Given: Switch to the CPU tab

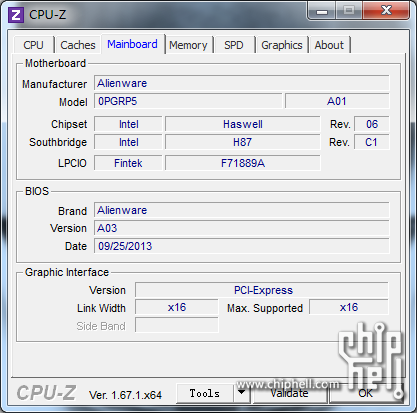Looking at the screenshot, I should point(33,45).
